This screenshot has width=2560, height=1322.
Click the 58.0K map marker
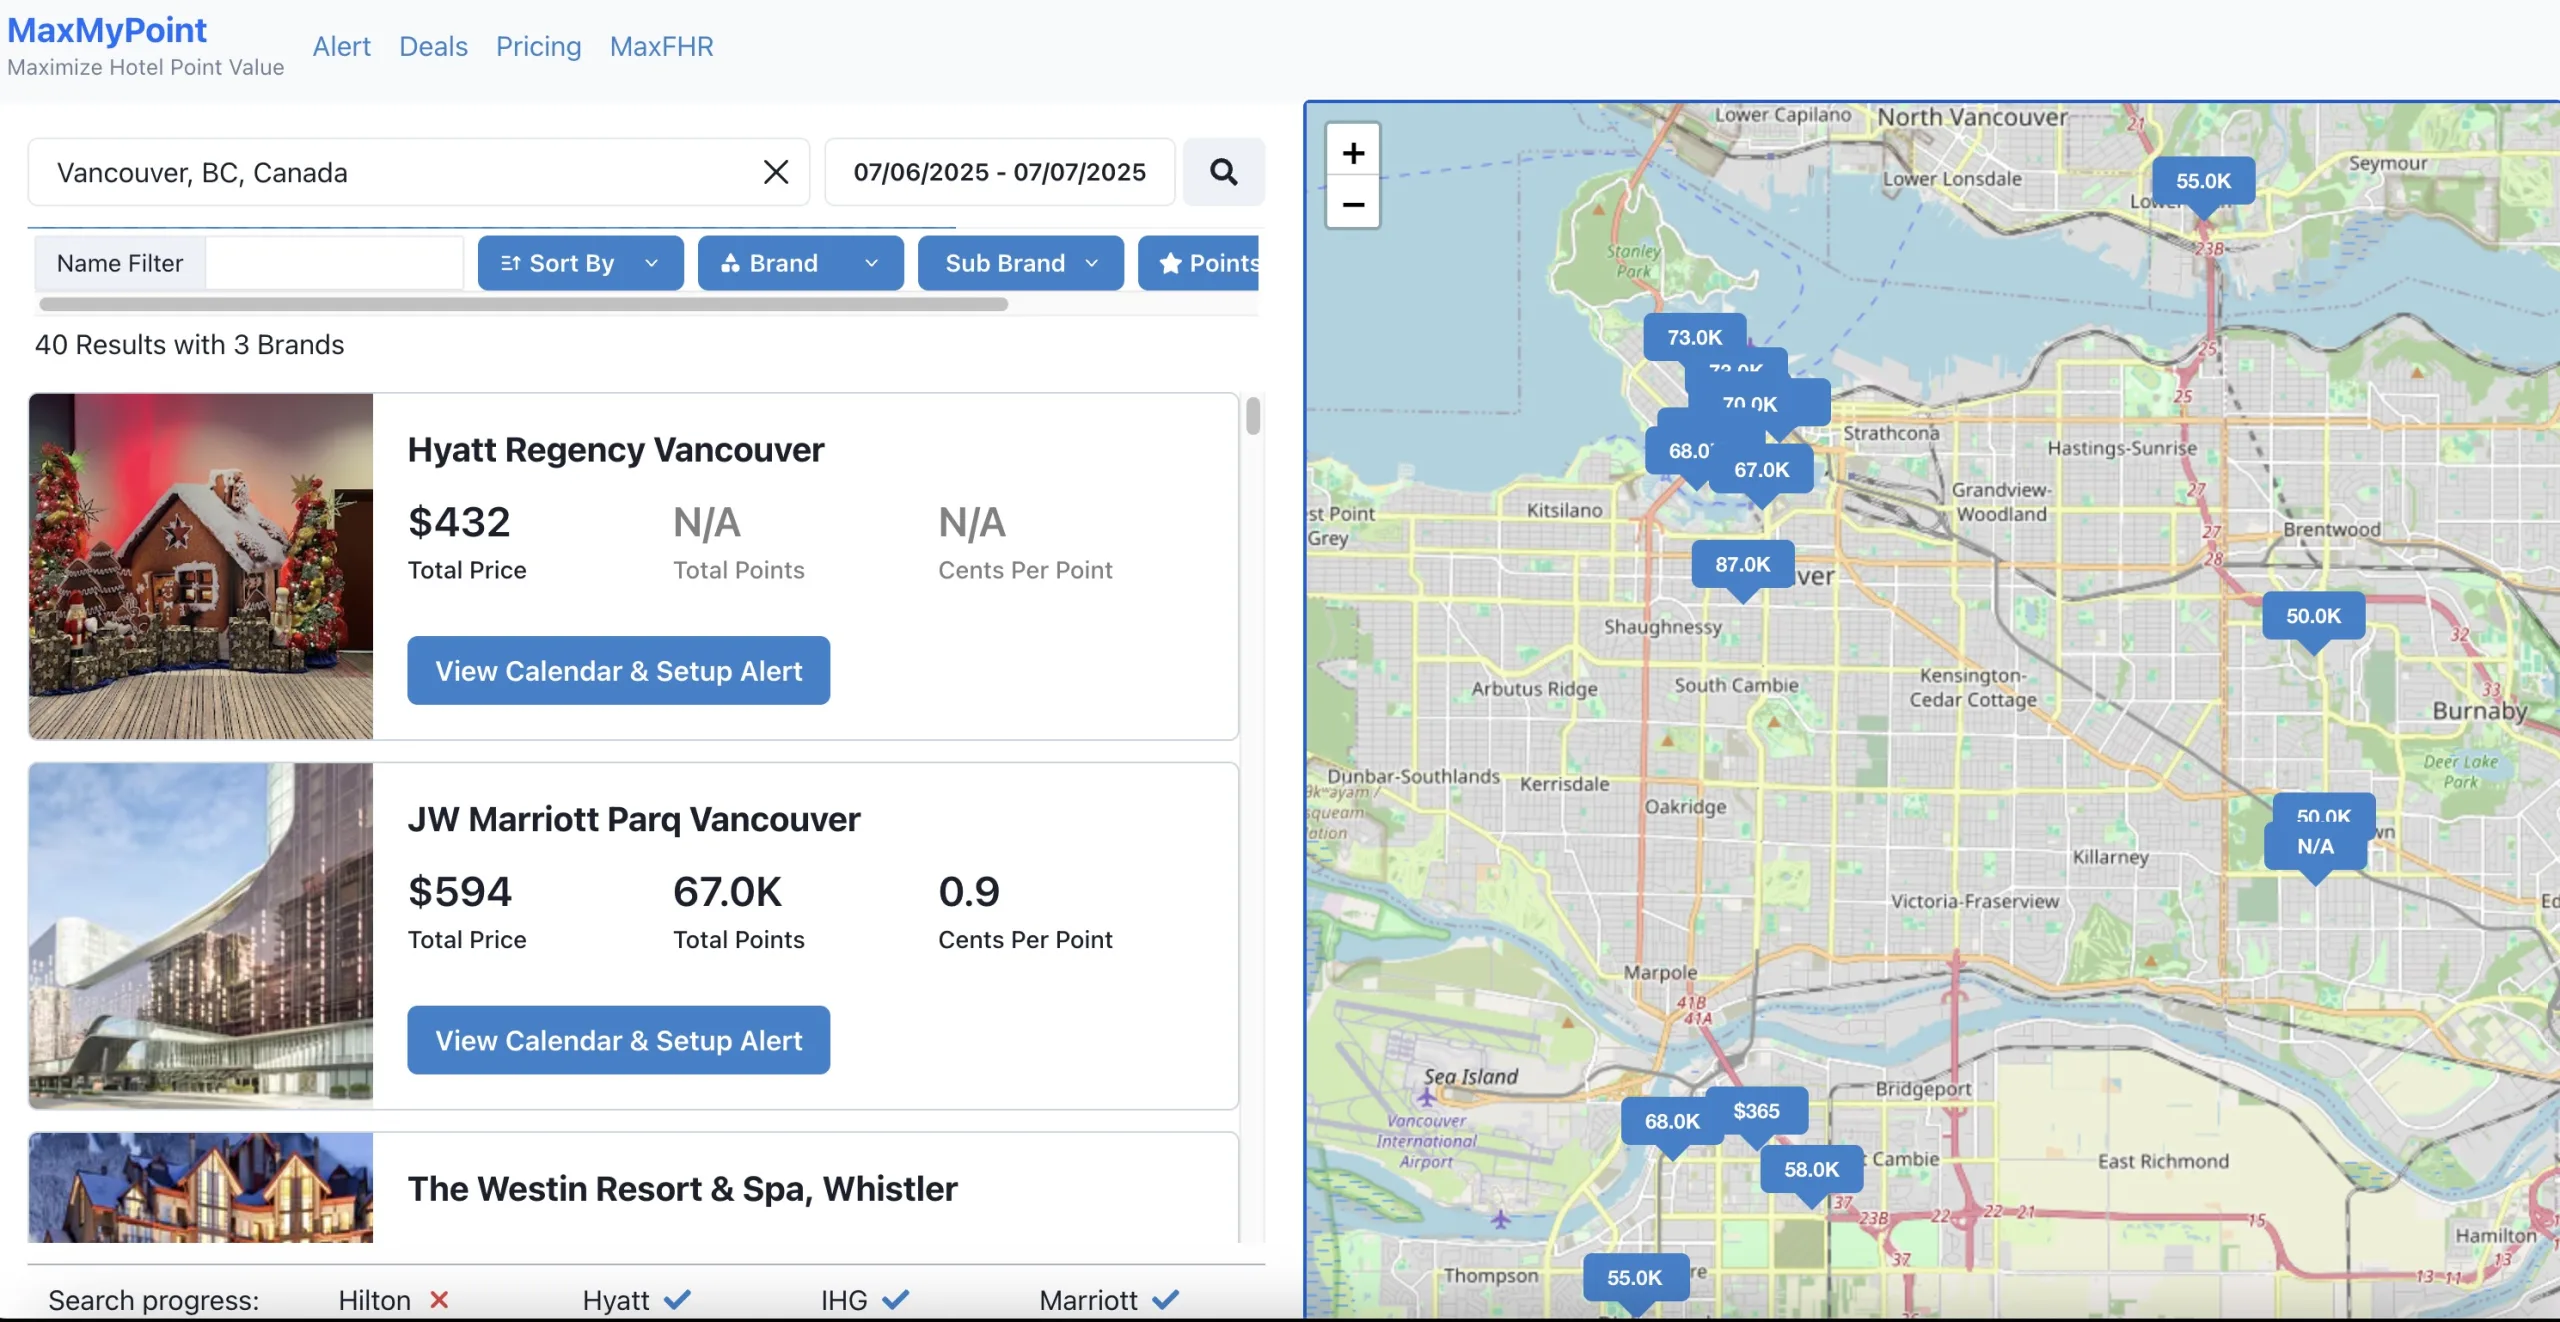(x=1811, y=1169)
